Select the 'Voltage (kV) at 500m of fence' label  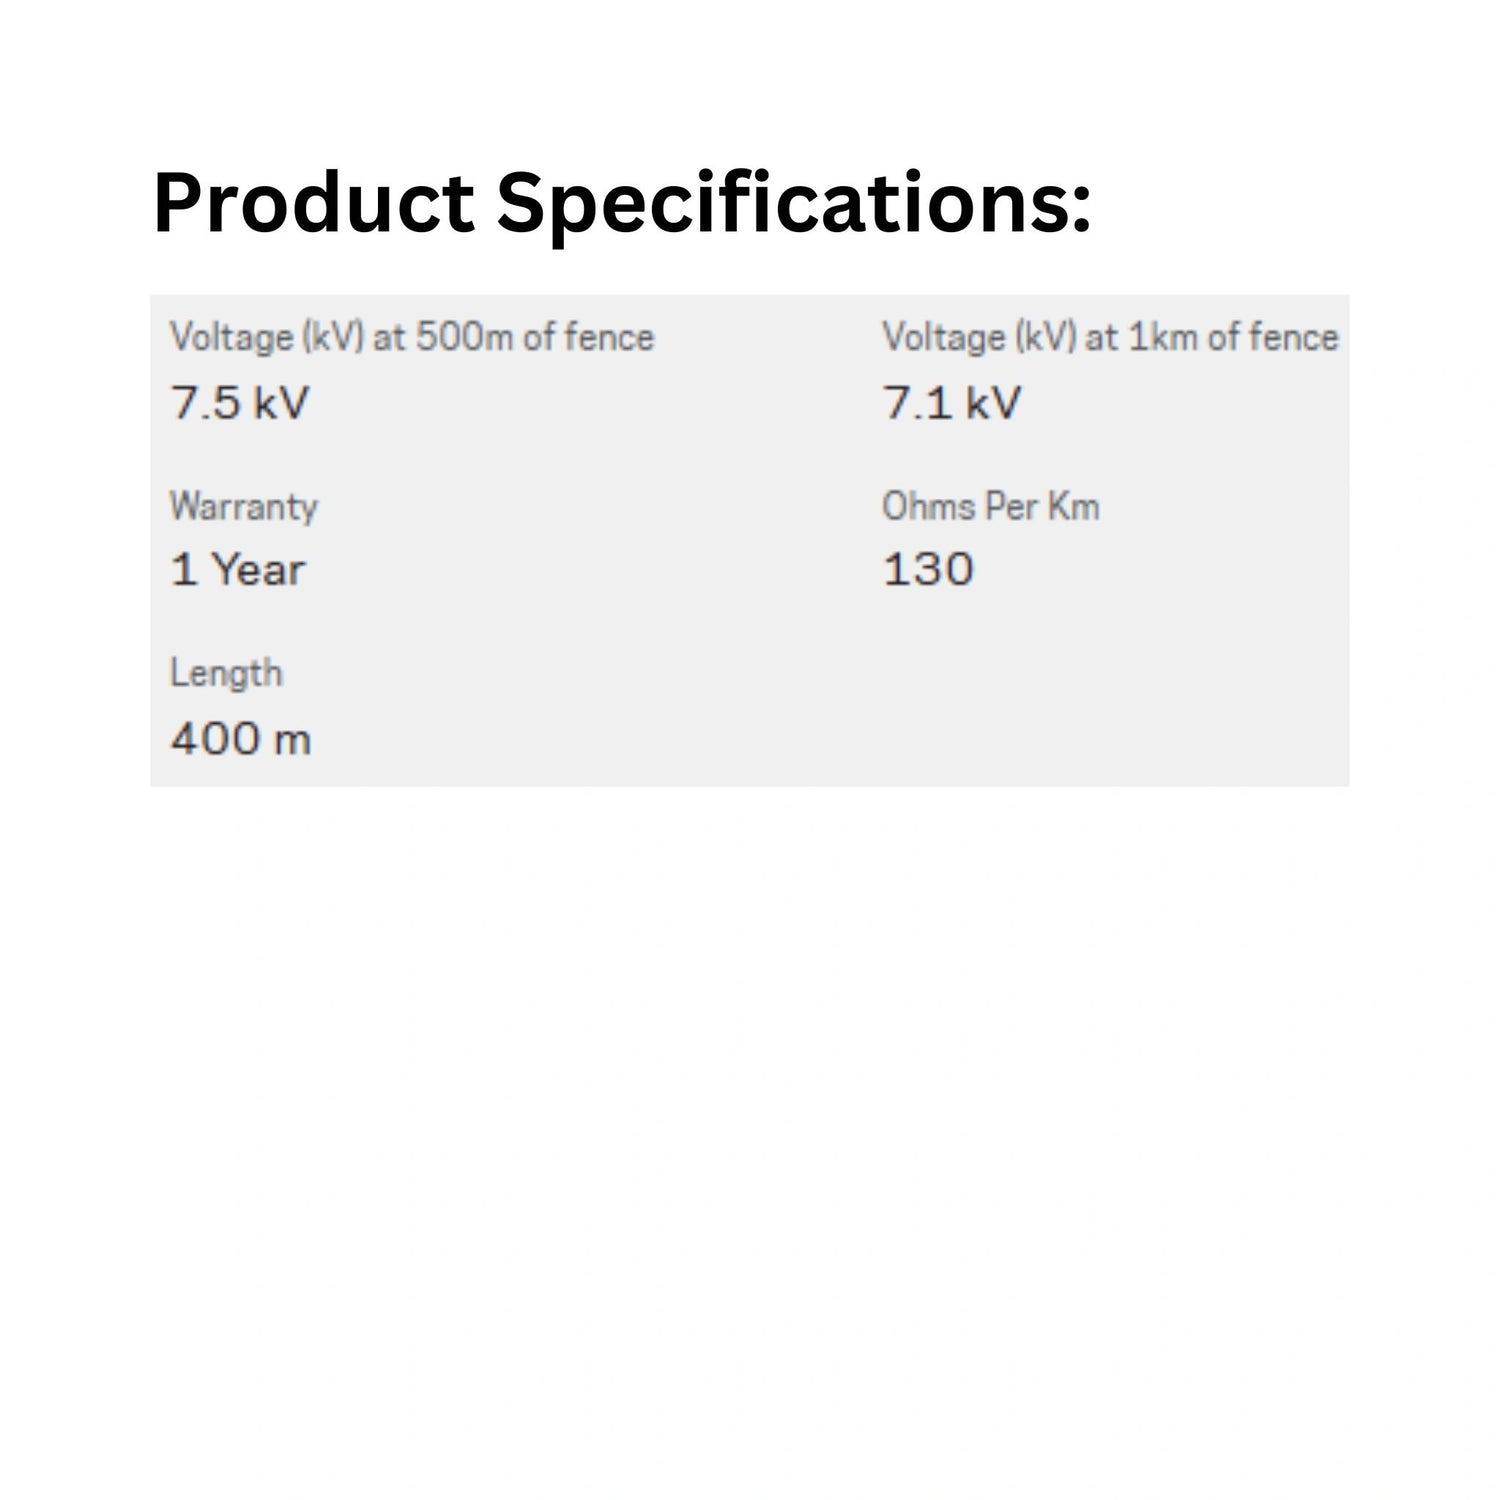(x=411, y=337)
